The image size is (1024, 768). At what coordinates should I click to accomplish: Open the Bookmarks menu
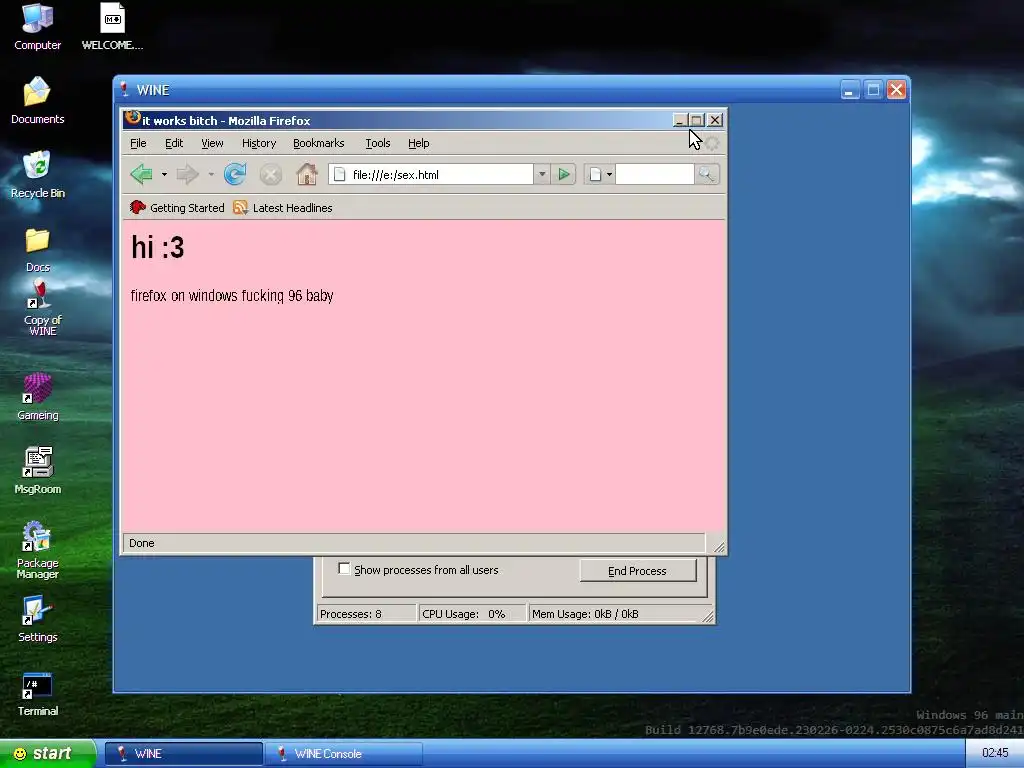[318, 143]
